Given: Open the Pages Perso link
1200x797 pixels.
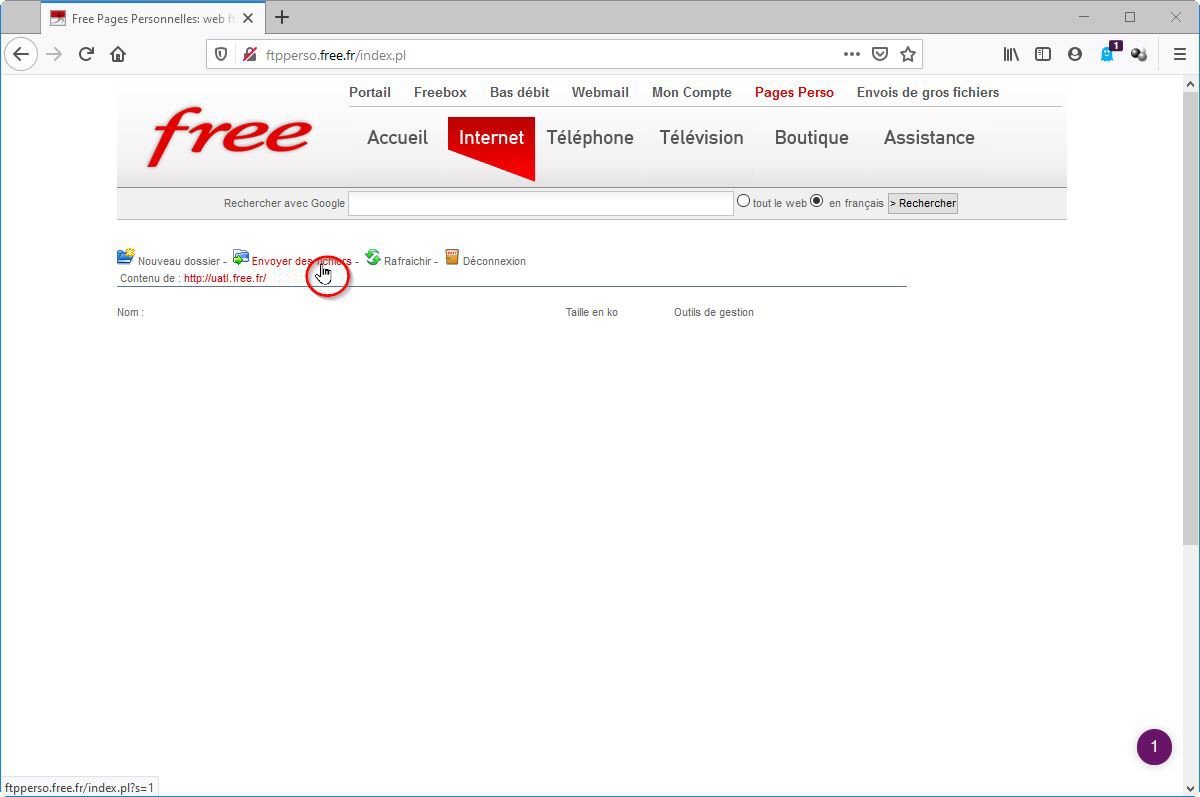Looking at the screenshot, I should pyautogui.click(x=794, y=92).
